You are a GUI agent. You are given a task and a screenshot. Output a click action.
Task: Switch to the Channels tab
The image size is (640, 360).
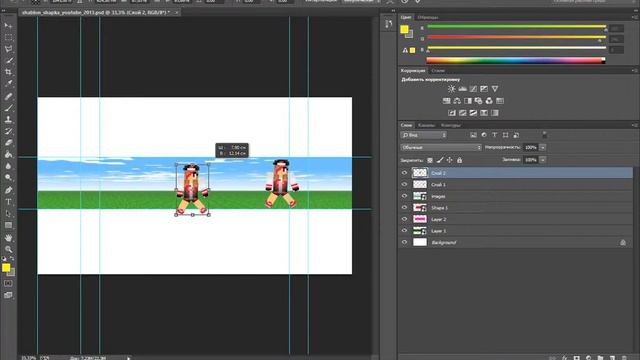click(427, 125)
